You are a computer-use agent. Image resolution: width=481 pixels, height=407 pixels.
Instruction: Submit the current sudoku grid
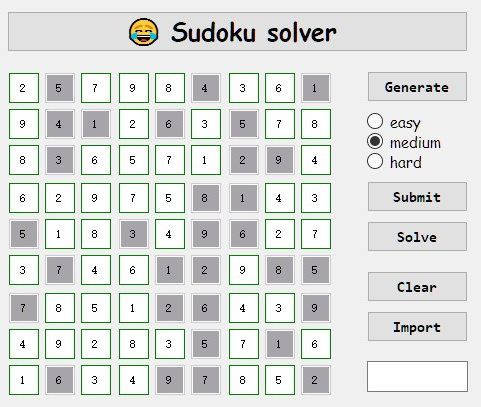coord(417,197)
